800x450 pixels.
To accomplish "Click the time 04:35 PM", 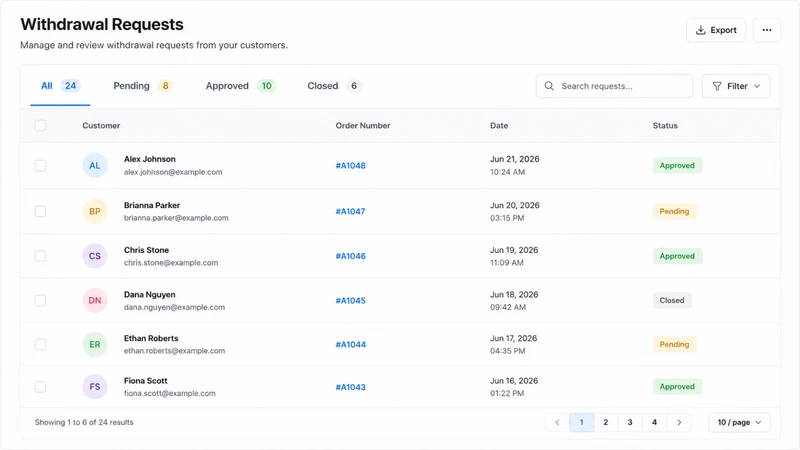I will pyautogui.click(x=508, y=351).
